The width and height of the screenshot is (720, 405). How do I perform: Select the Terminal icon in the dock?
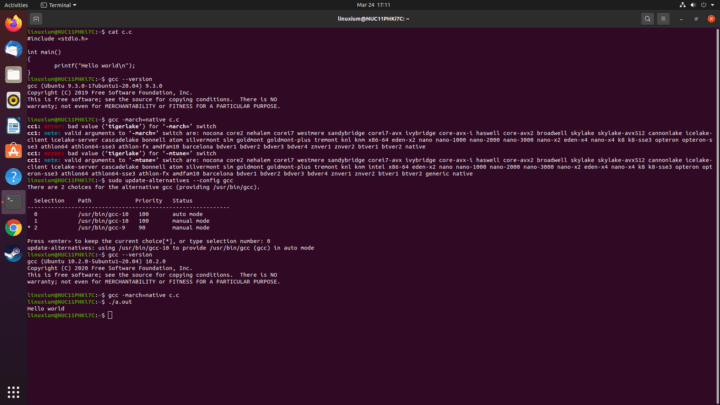pyautogui.click(x=13, y=202)
